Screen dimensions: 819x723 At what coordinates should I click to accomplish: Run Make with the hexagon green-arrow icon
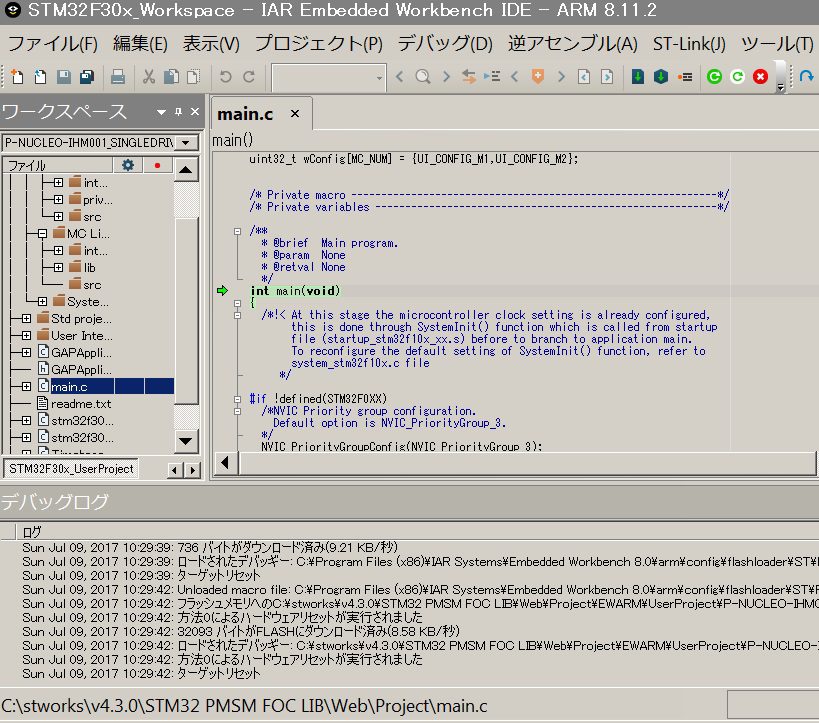coord(661,77)
